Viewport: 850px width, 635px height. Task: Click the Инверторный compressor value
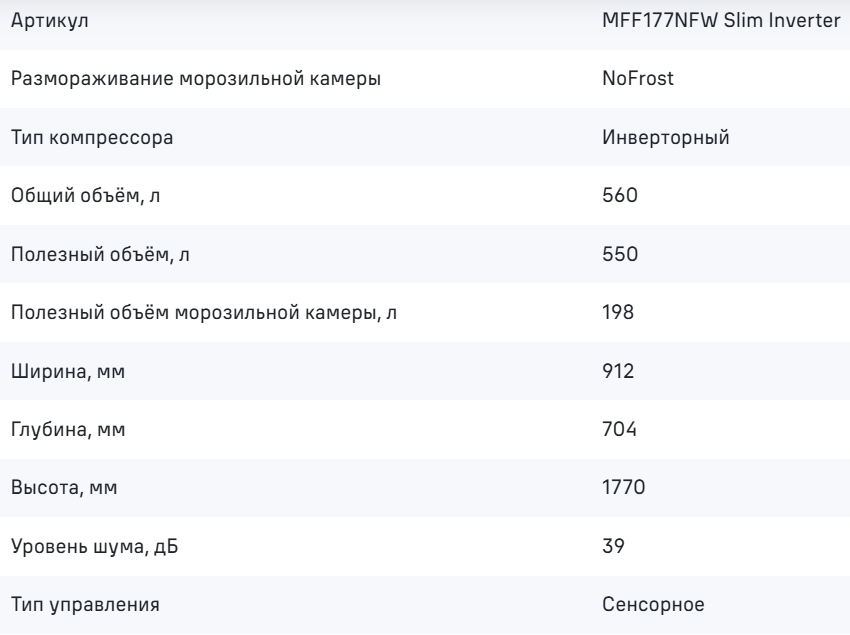pyautogui.click(x=666, y=137)
